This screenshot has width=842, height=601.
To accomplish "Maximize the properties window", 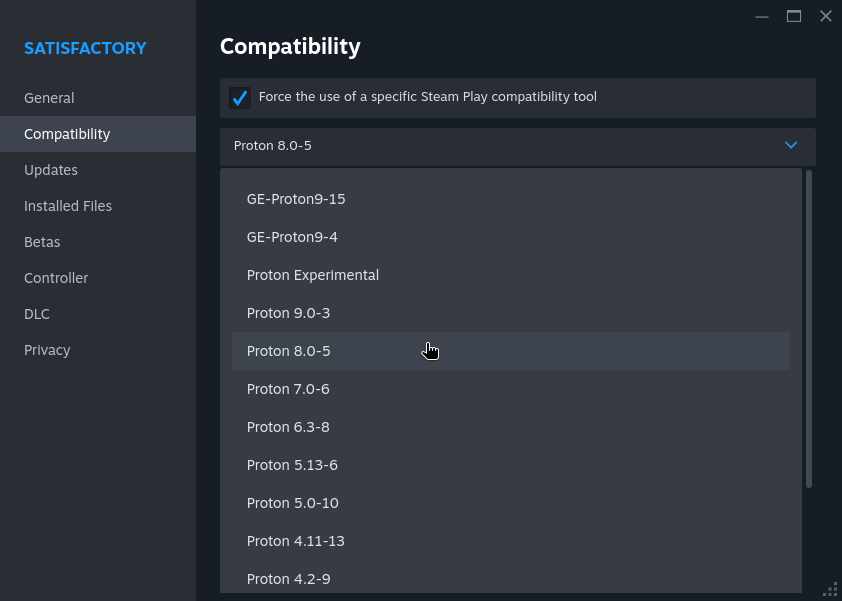I will coord(794,16).
